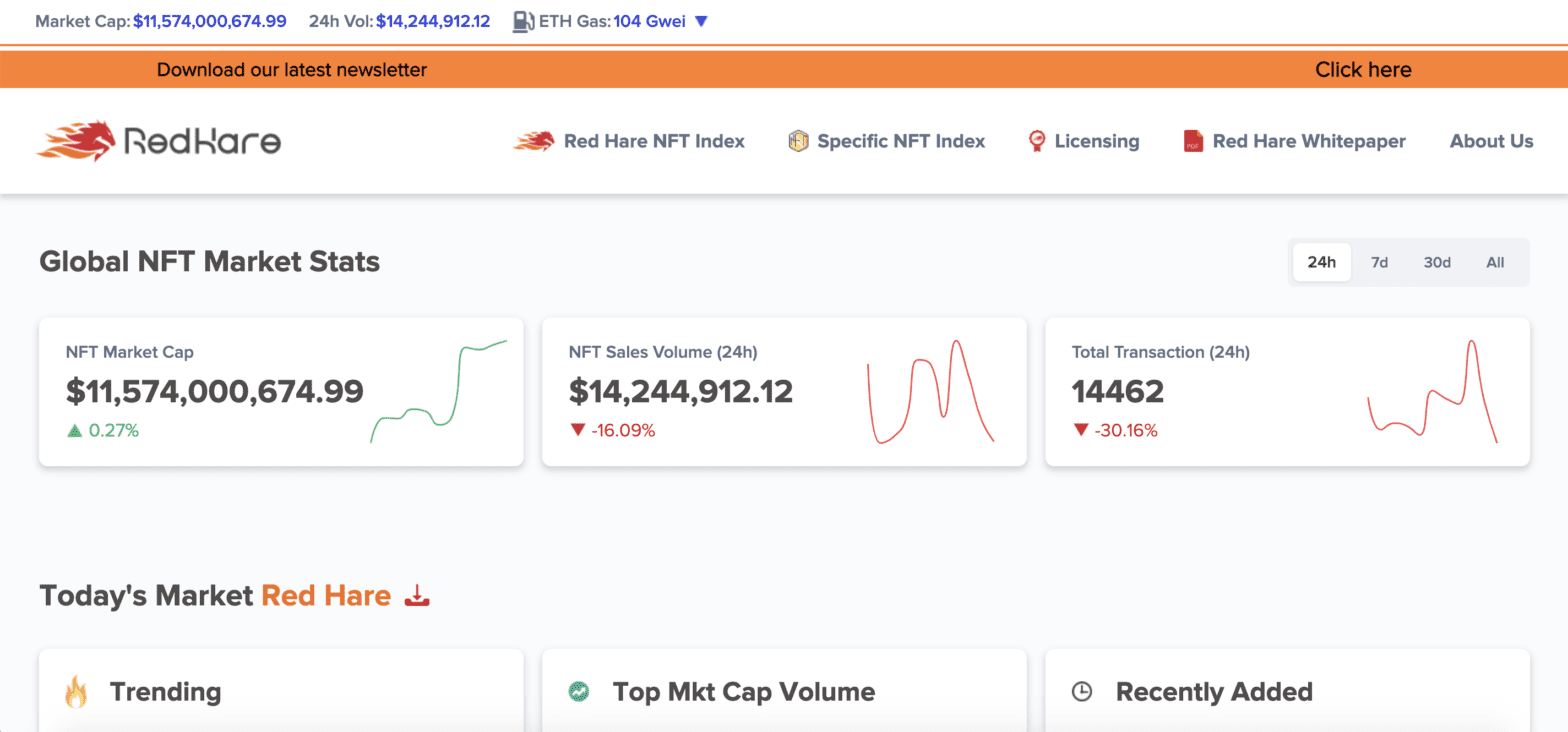1568x732 pixels.
Task: Go to the Licensing page
Action: [x=1097, y=141]
